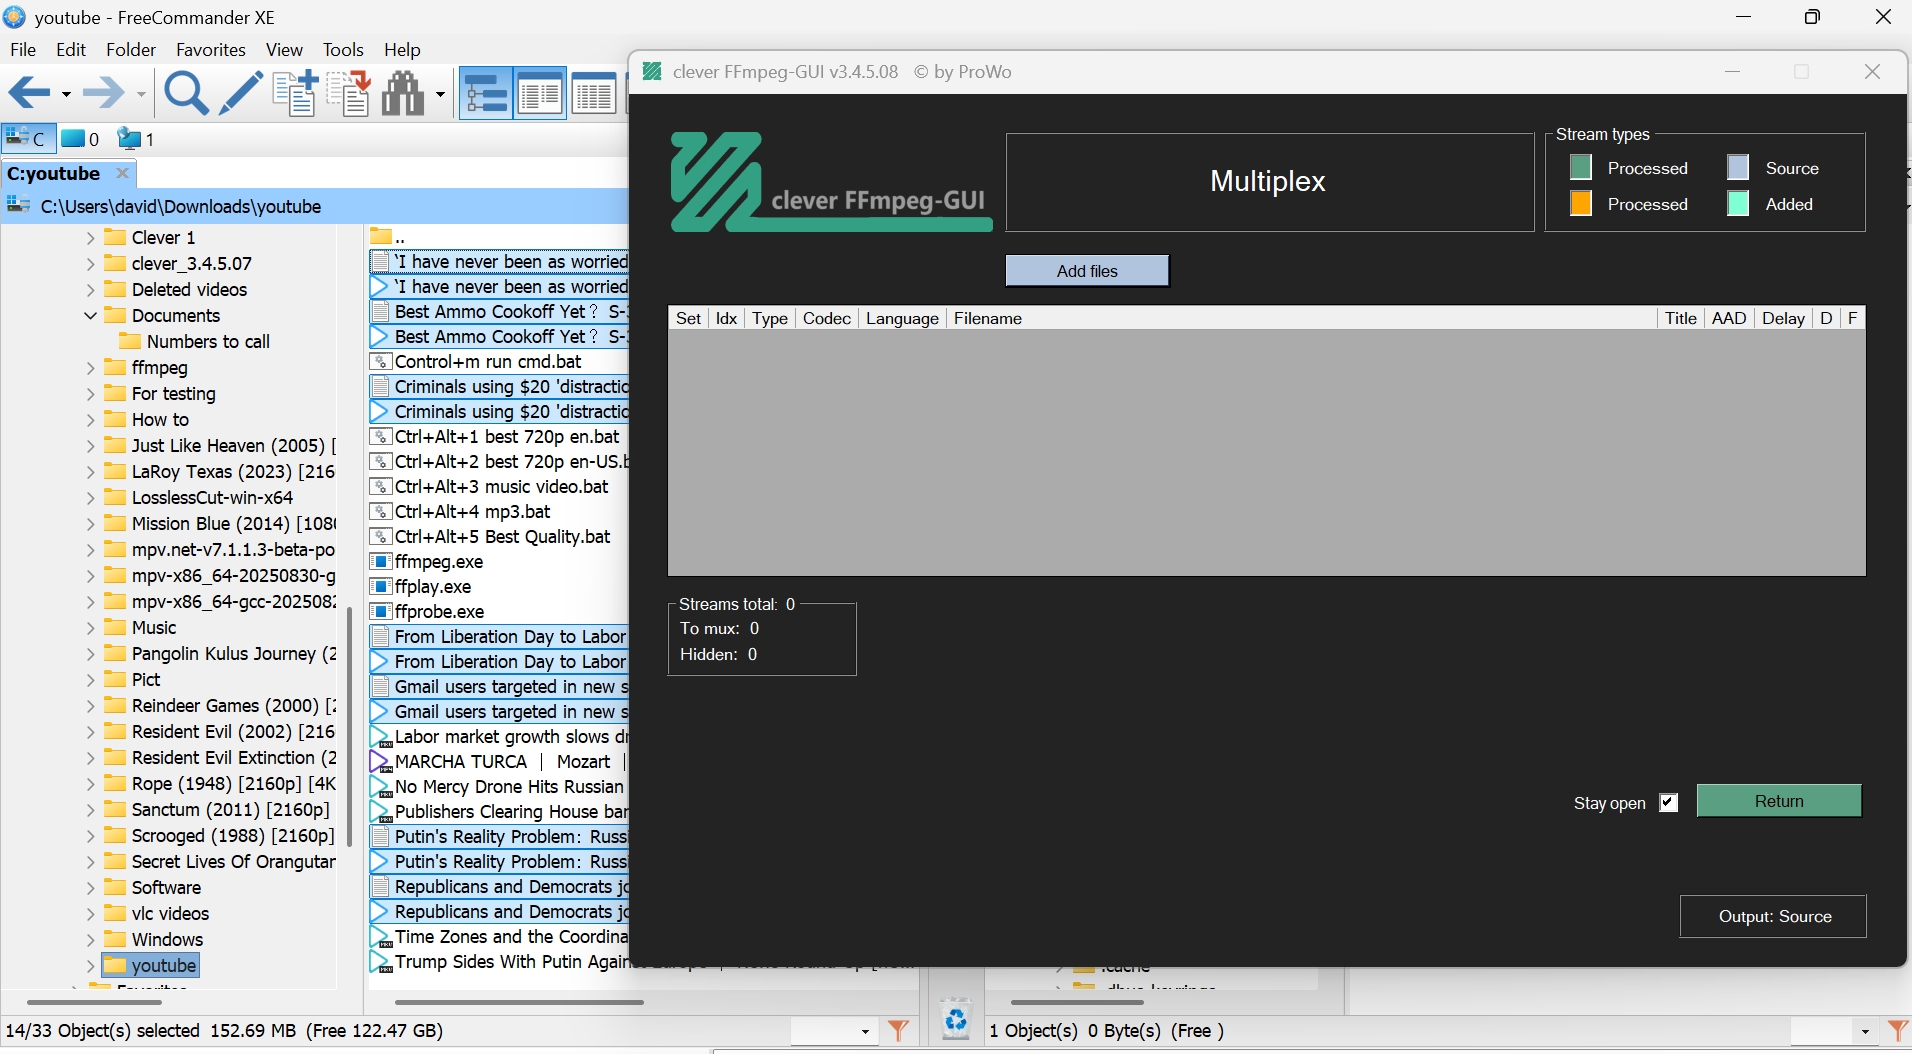Image resolution: width=1912 pixels, height=1054 pixels.
Task: Click the ffplay.exe file icon
Action: coord(380,586)
